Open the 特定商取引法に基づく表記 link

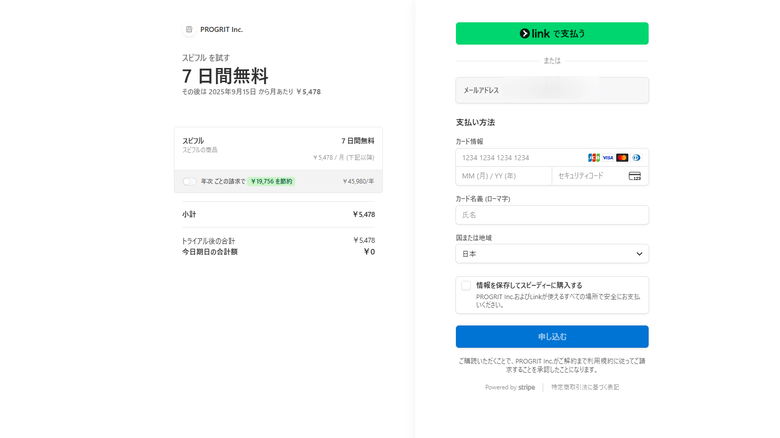tap(585, 387)
